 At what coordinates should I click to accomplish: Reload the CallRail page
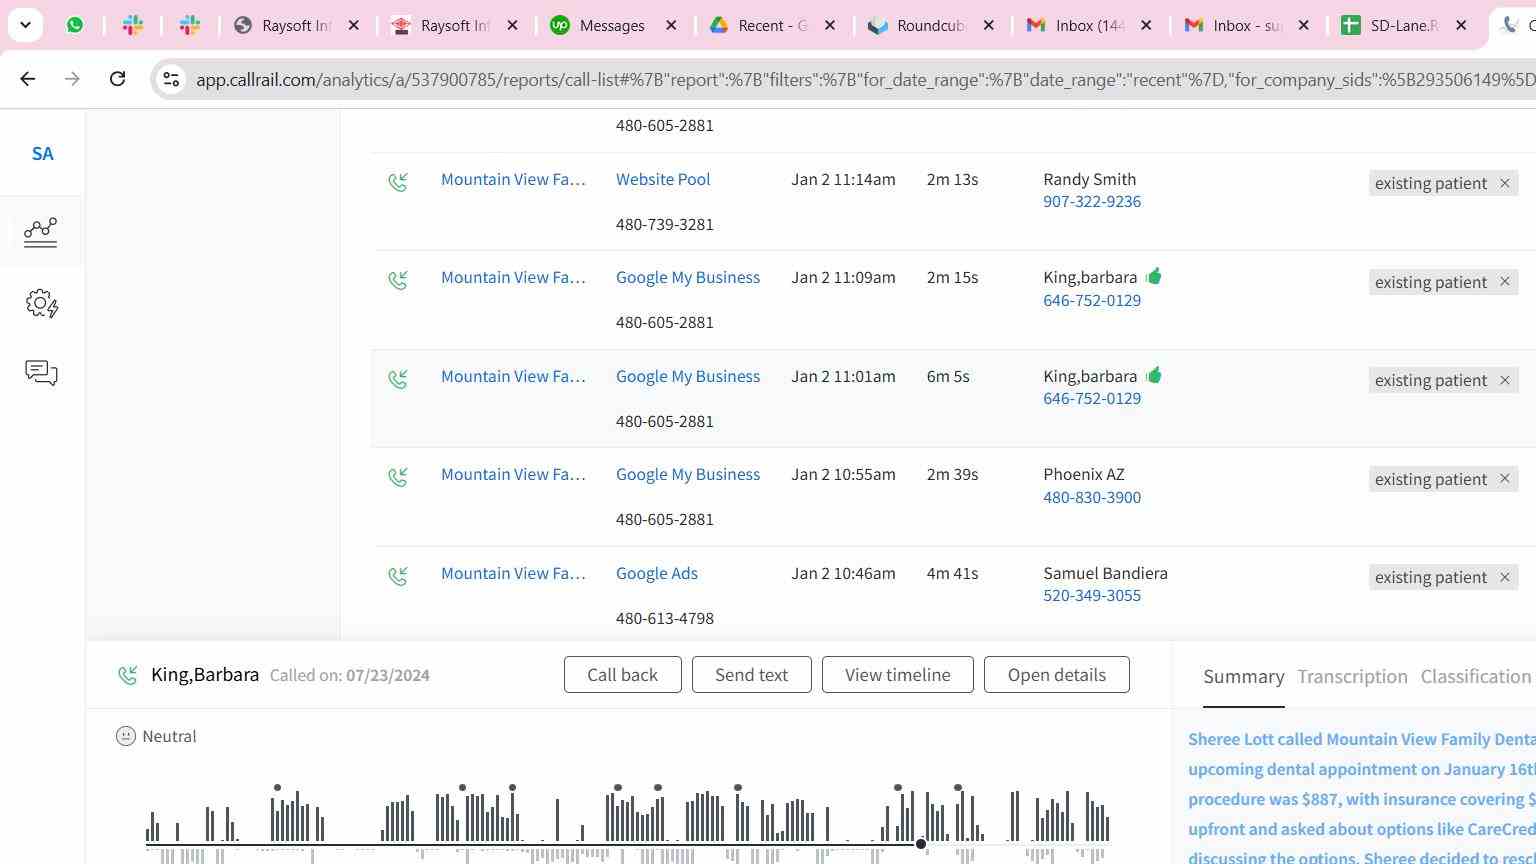[117, 79]
